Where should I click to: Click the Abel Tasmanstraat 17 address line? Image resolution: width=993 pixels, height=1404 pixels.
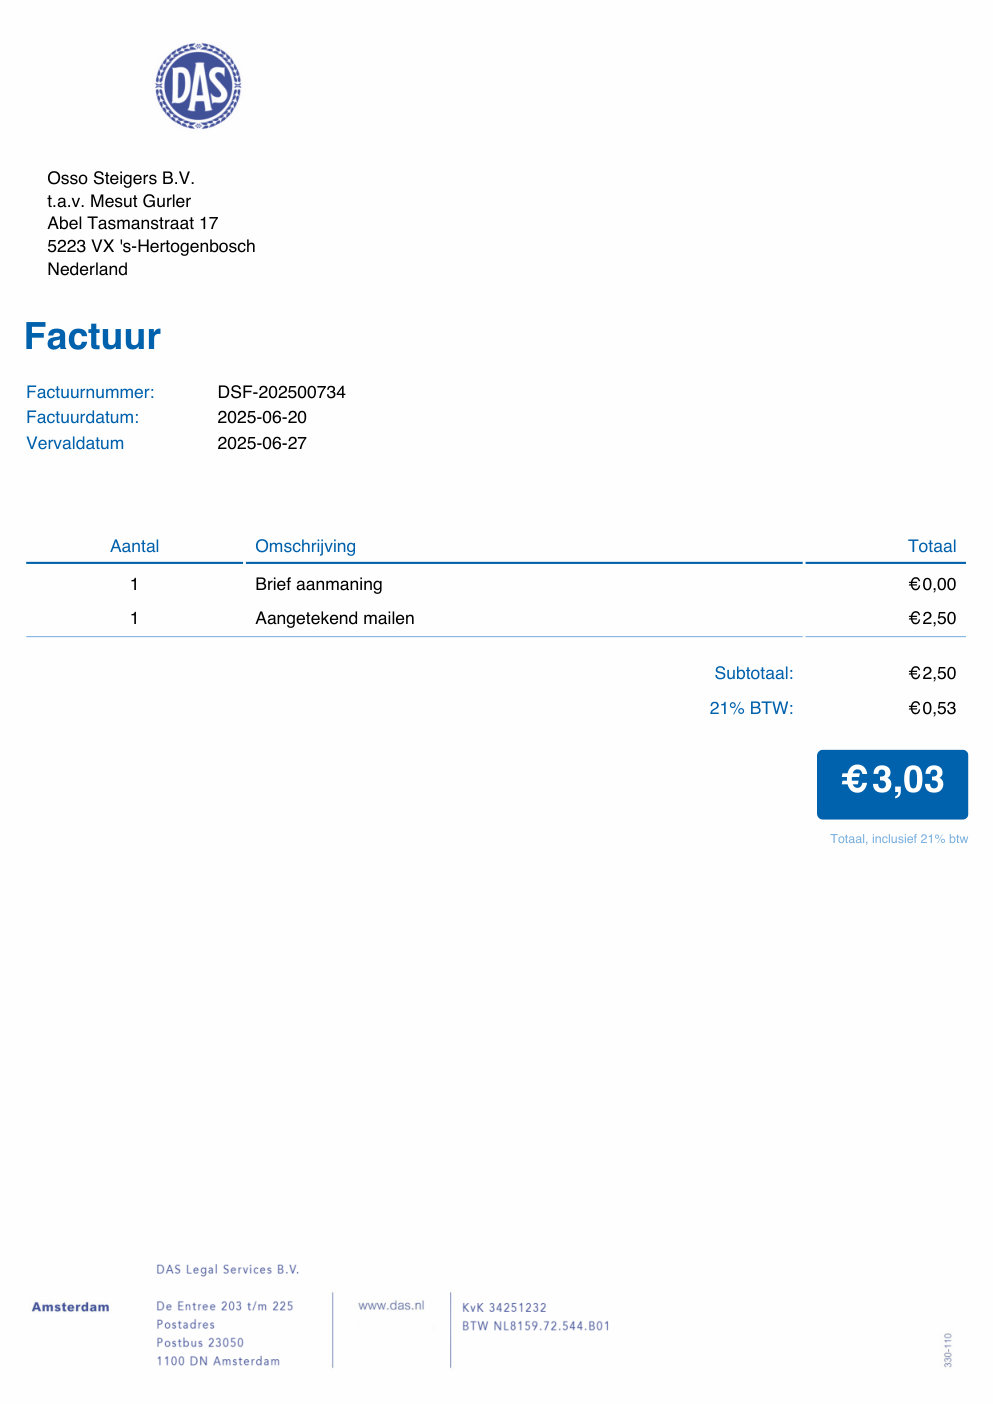tap(132, 223)
